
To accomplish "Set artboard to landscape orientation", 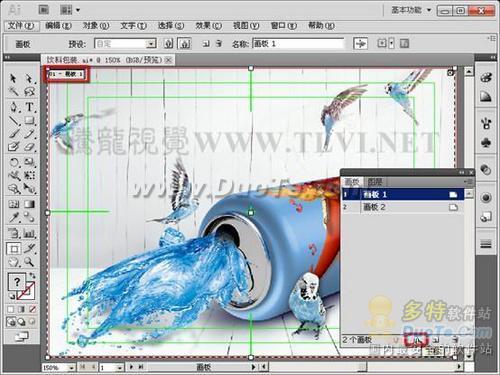I will [x=185, y=44].
